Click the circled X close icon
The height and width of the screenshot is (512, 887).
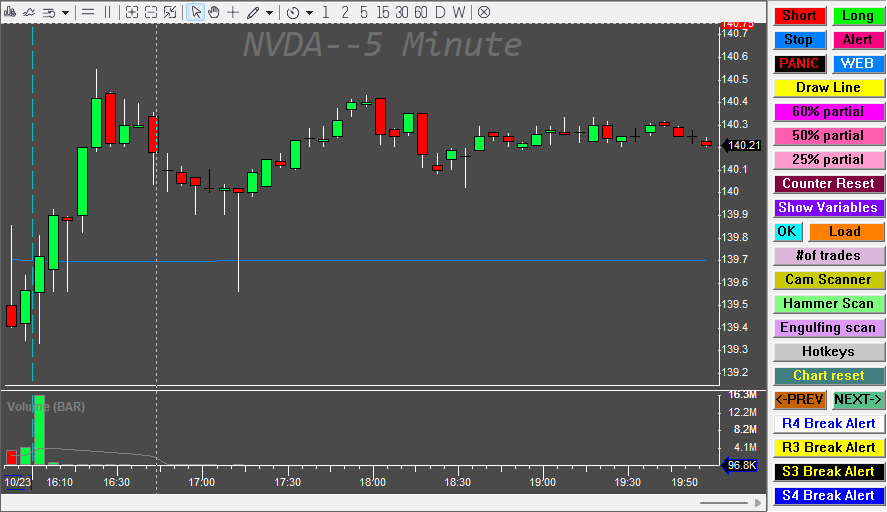click(484, 12)
